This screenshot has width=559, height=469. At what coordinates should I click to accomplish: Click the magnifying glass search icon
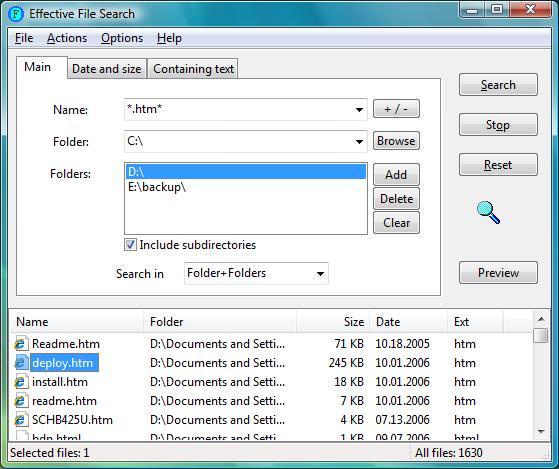pos(488,212)
